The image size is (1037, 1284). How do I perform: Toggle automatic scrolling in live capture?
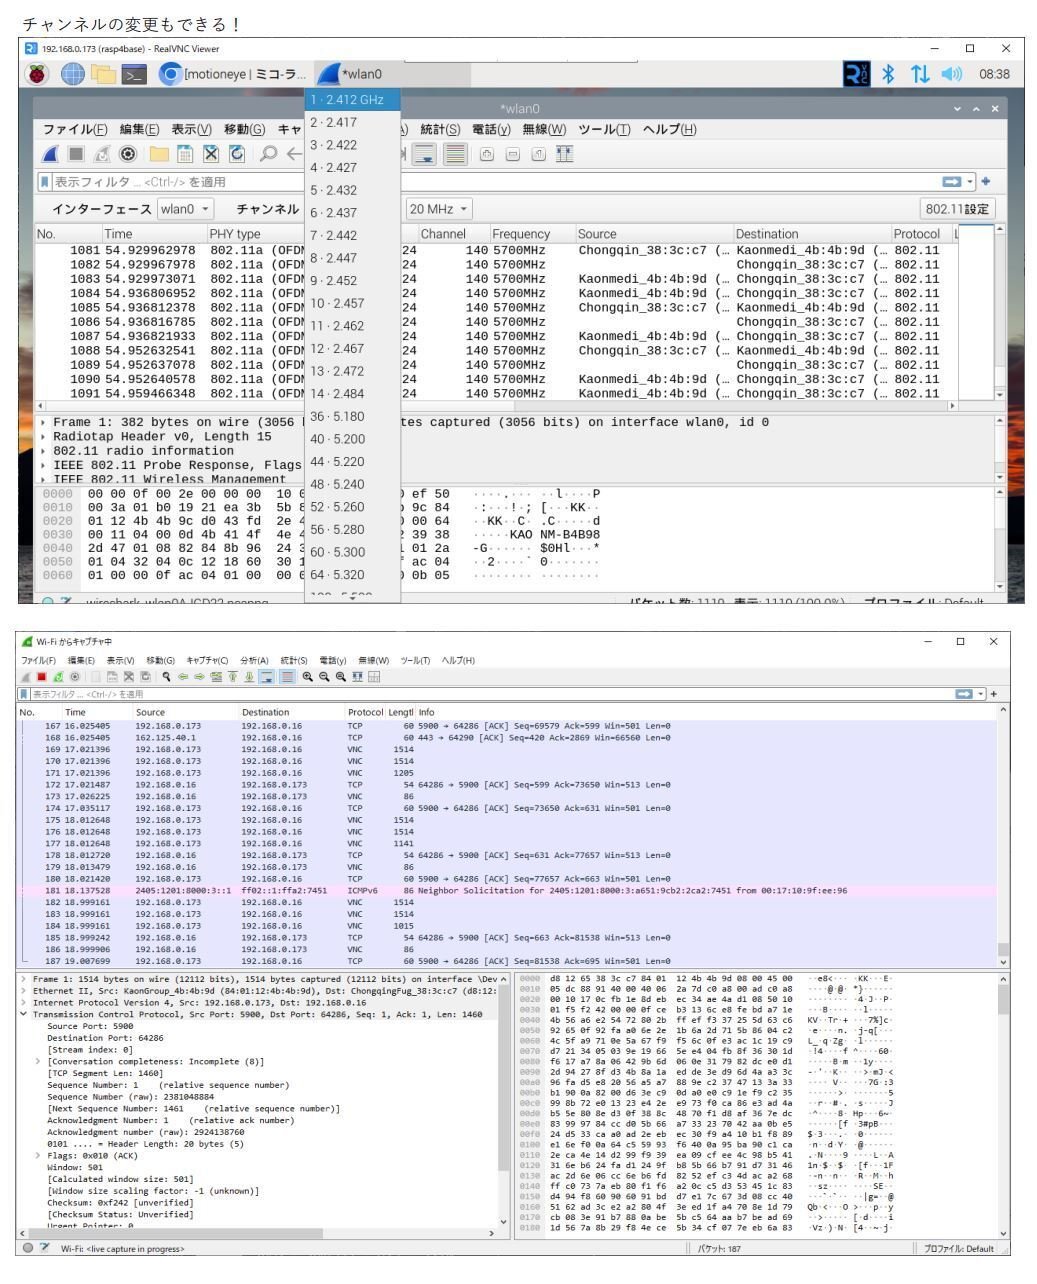[267, 676]
